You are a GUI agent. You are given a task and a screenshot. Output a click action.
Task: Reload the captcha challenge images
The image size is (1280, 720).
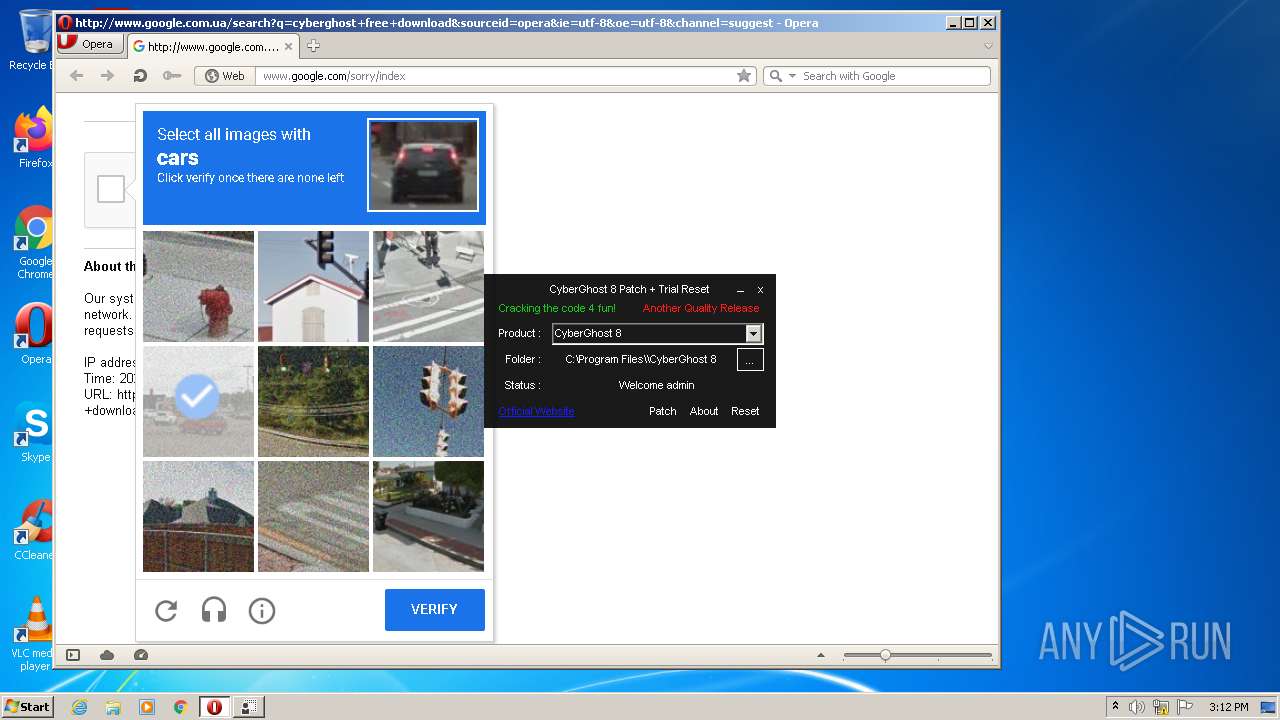click(166, 610)
